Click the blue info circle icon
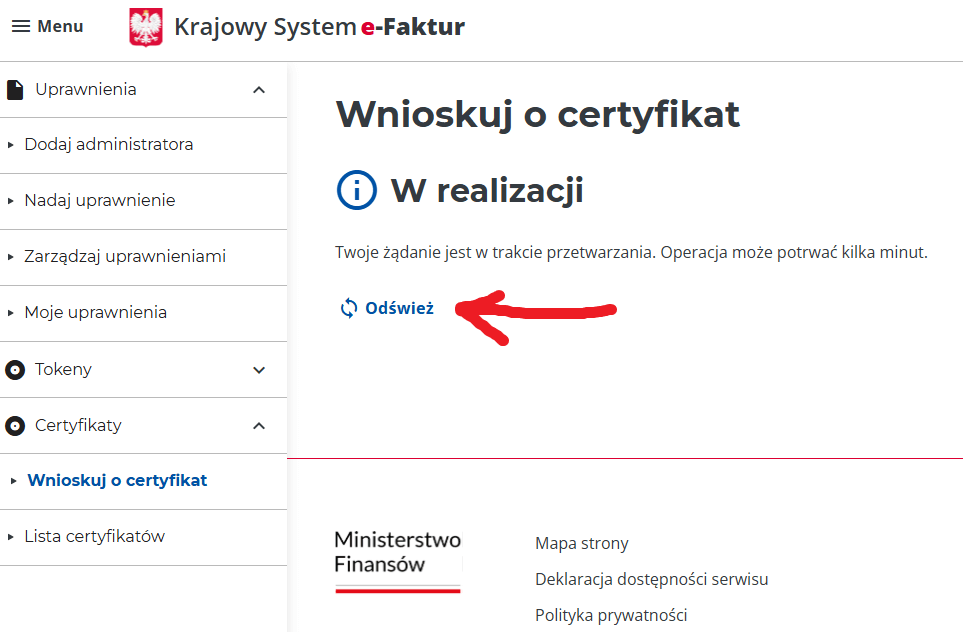 pos(357,190)
